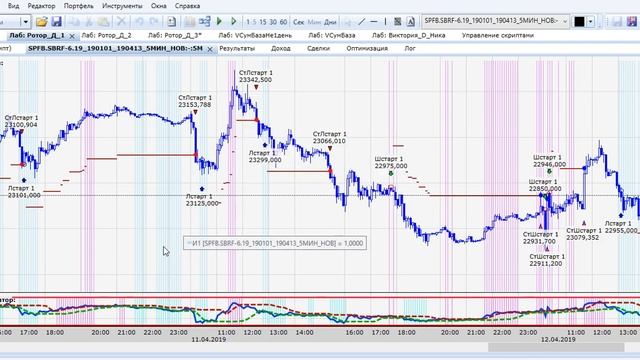640x360 pixels.
Task: Click the black color swatch
Action: tap(579, 22)
